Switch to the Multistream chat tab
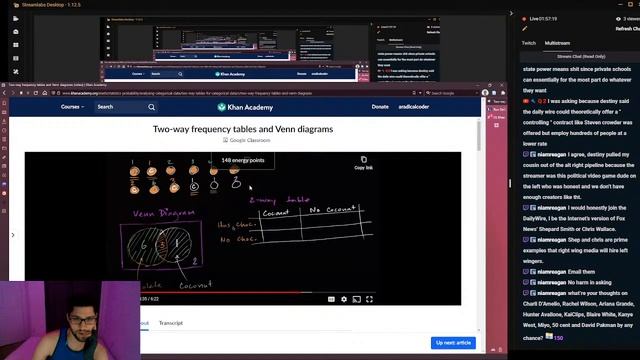The image size is (640, 360). coord(557,43)
